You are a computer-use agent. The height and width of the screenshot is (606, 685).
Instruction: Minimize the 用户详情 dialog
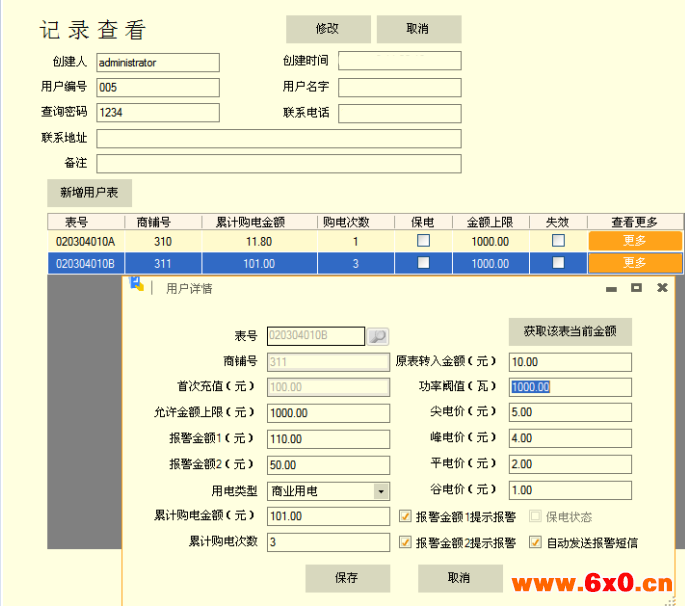click(612, 289)
